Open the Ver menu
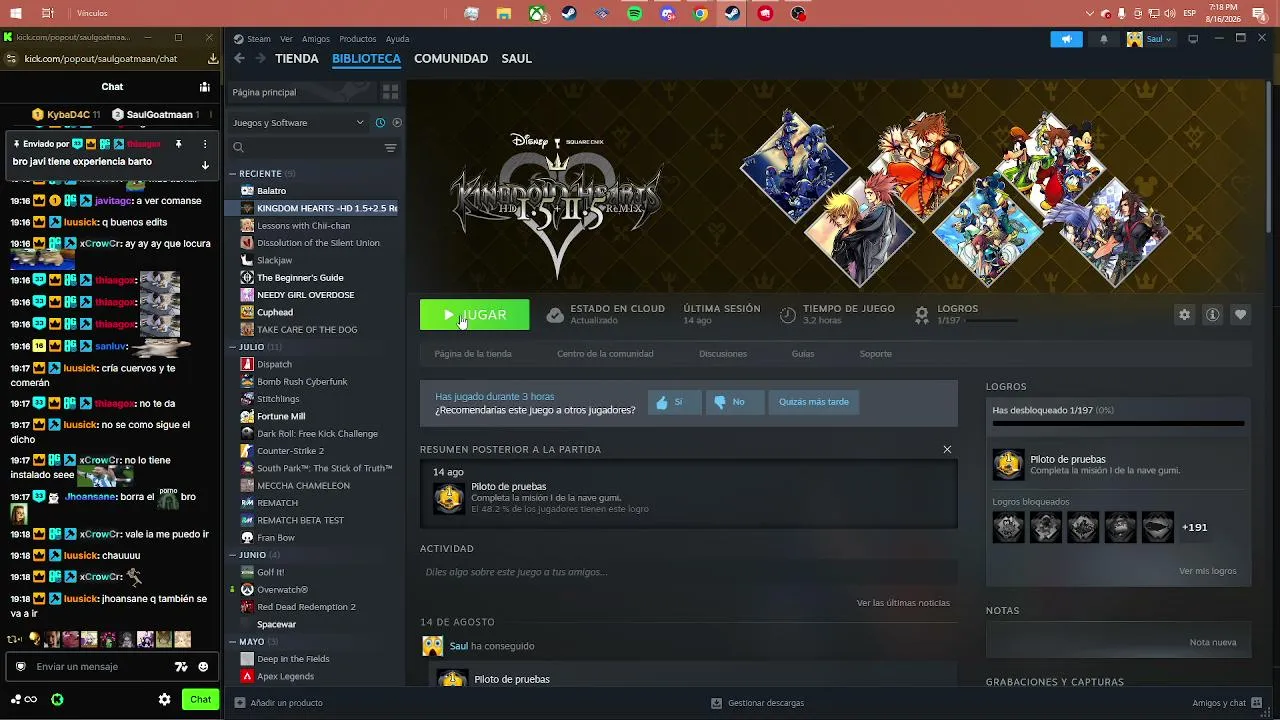Screen dimensions: 1280x720 286,39
